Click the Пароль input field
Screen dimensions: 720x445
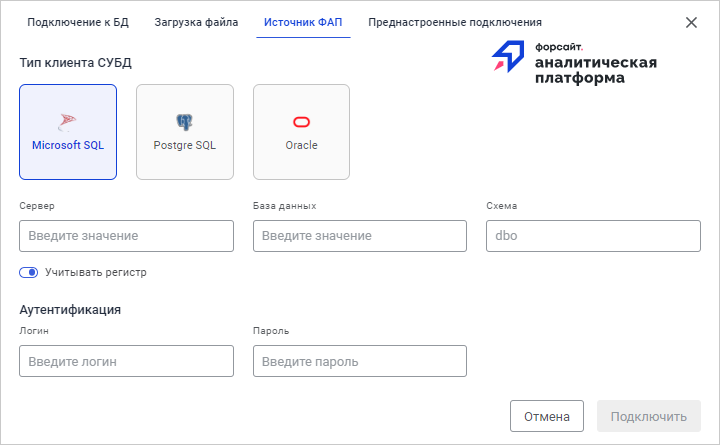pyautogui.click(x=359, y=361)
